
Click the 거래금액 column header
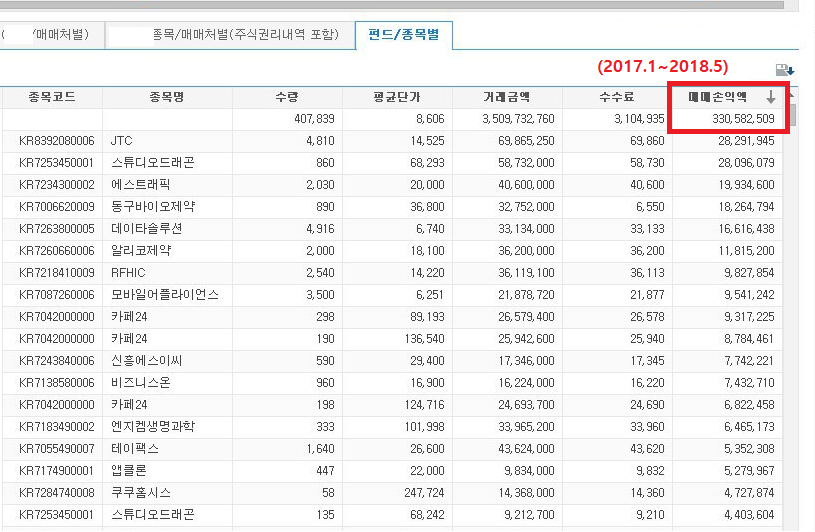[x=507, y=97]
